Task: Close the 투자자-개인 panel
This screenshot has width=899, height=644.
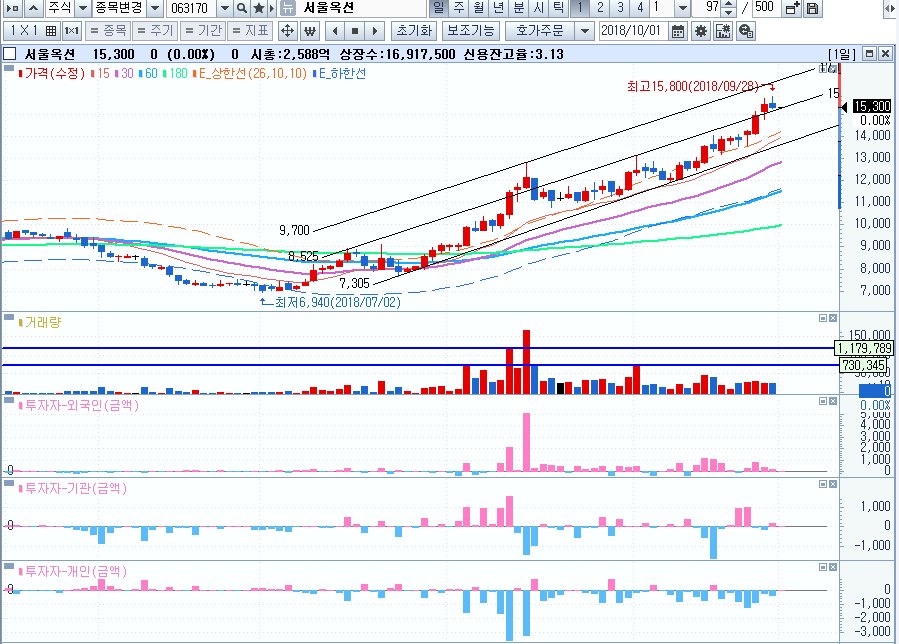Action: pyautogui.click(x=832, y=567)
